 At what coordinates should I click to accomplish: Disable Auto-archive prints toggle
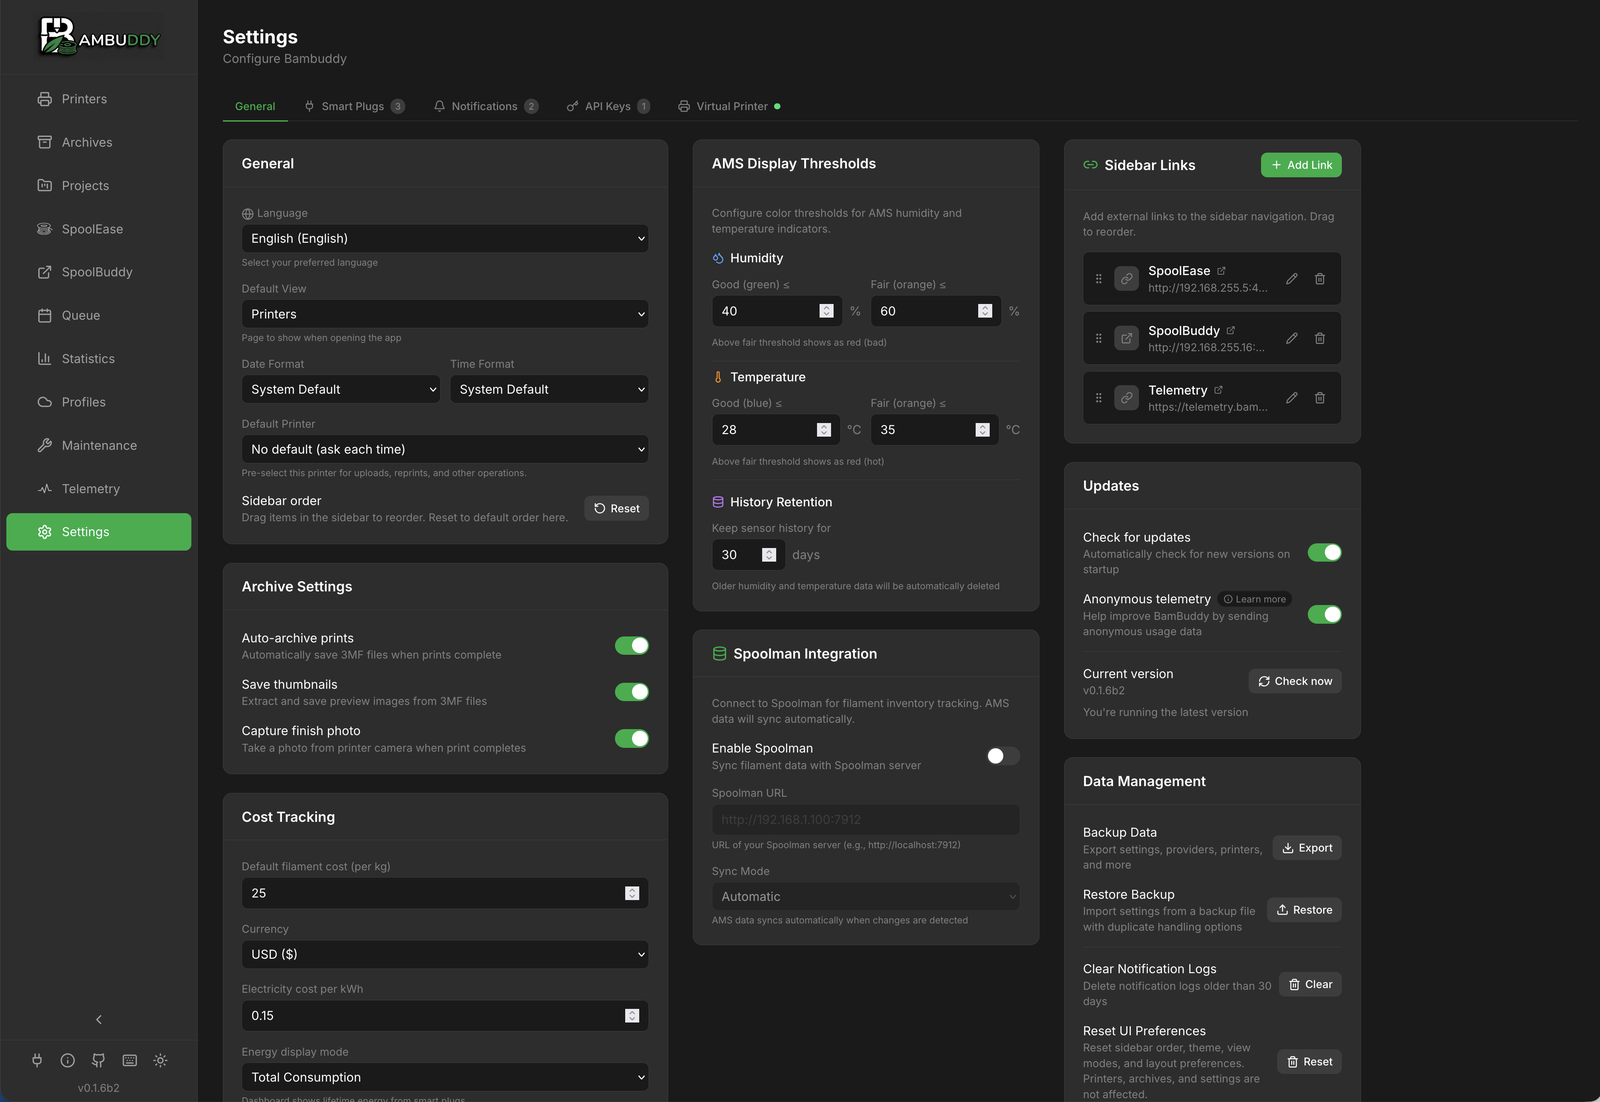[x=632, y=646]
